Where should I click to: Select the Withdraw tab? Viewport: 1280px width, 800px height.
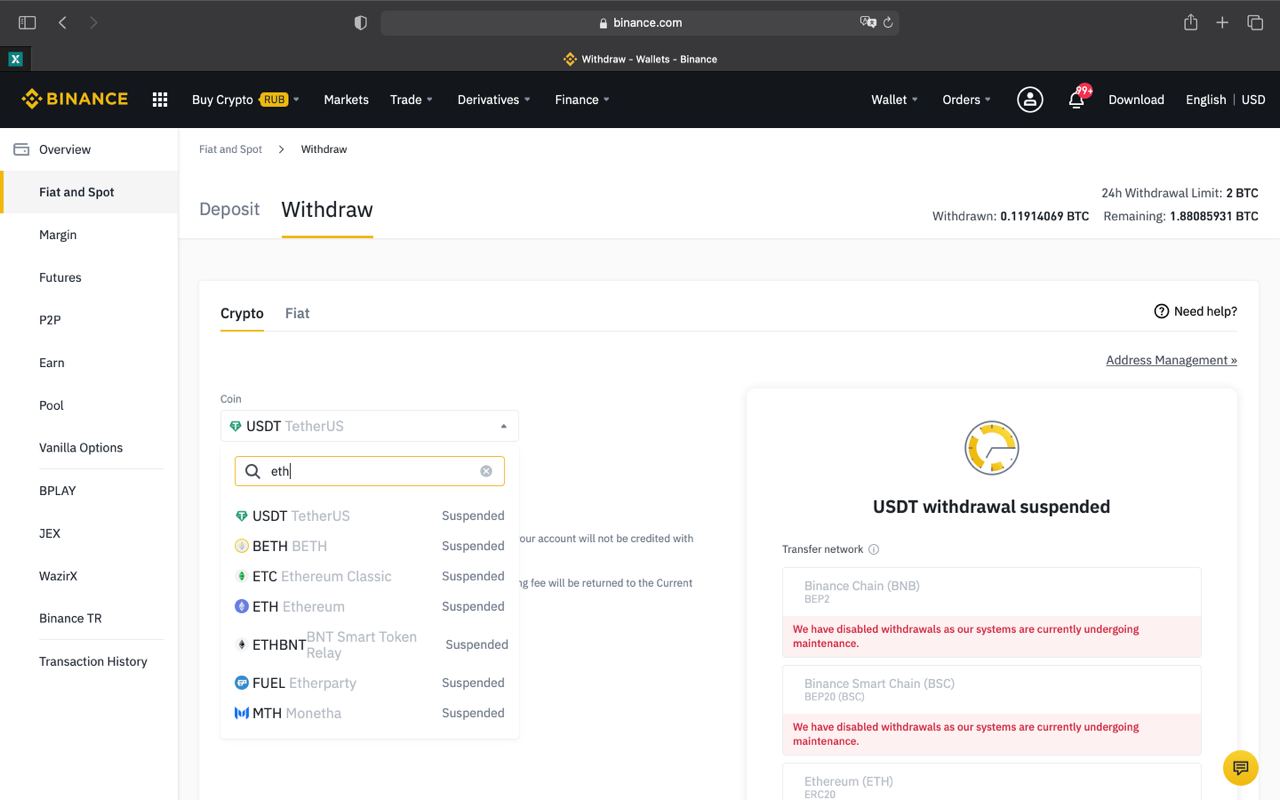point(327,209)
